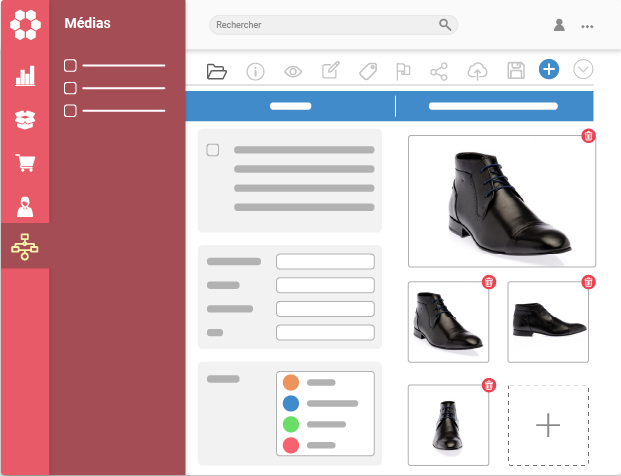Image resolution: width=621 pixels, height=476 pixels.
Task: Click the flag toolbar icon
Action: click(x=403, y=72)
